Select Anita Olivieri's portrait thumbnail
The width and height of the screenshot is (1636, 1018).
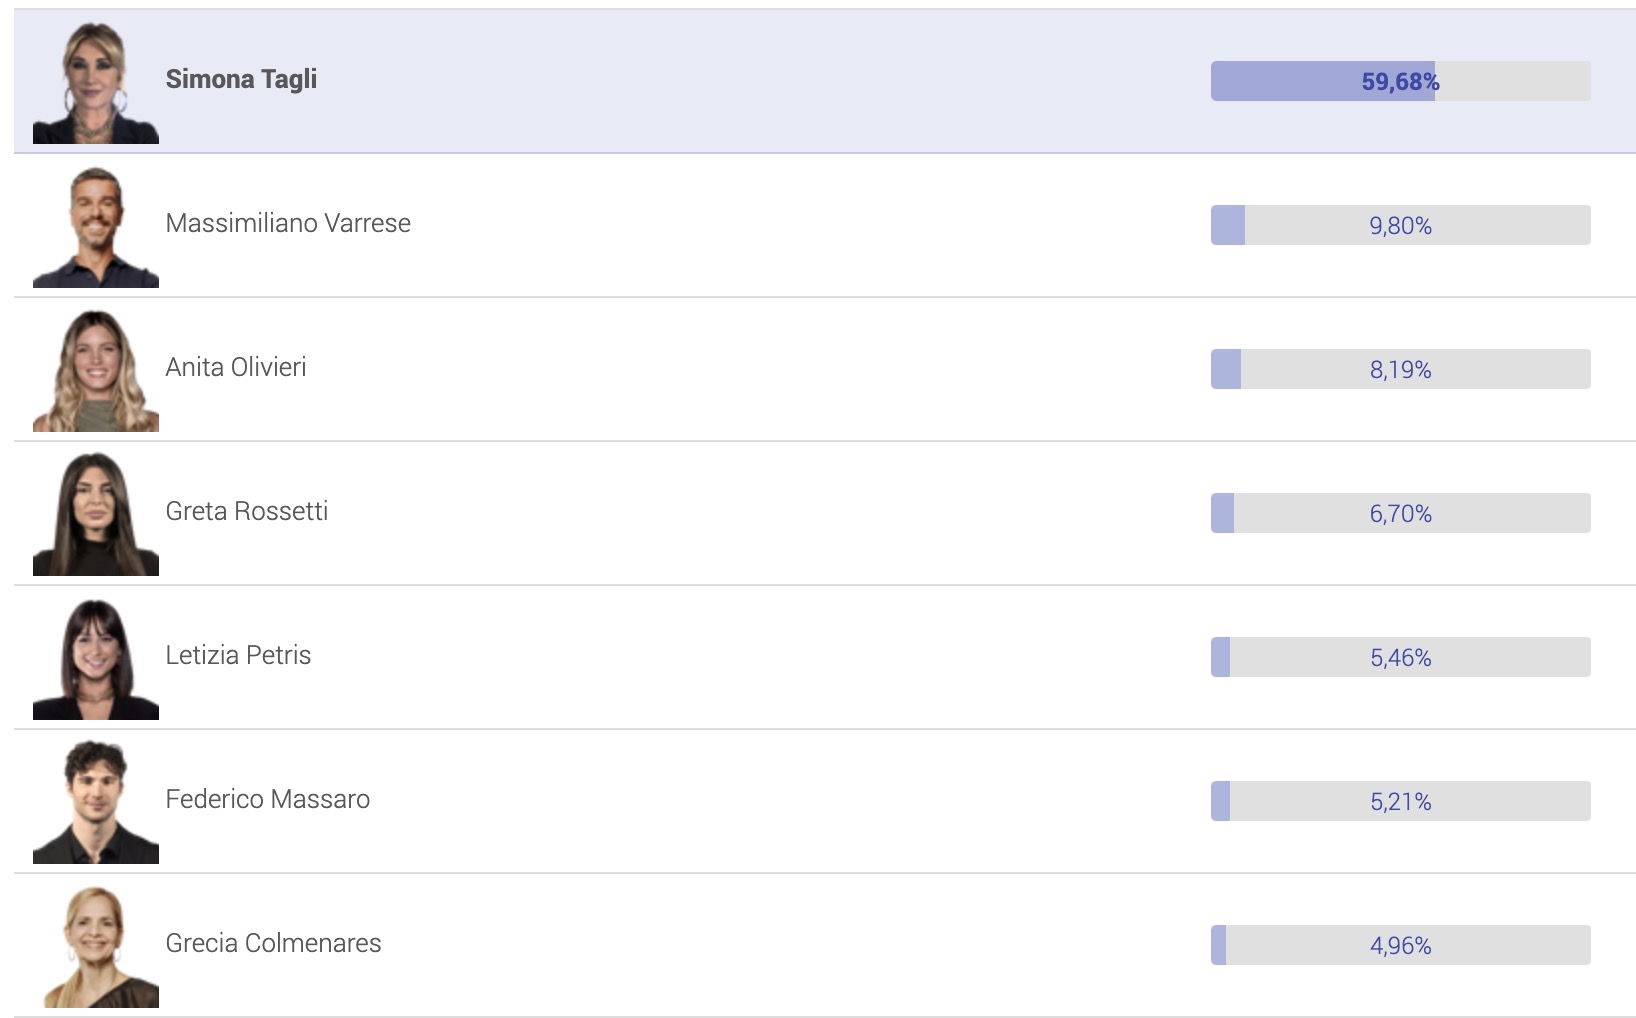coord(96,370)
